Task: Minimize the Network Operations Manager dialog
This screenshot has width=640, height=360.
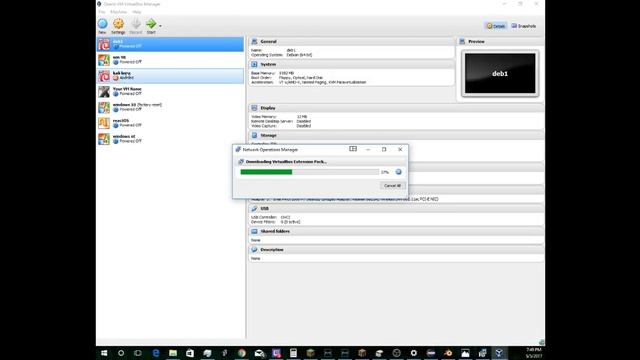Action: click(368, 149)
